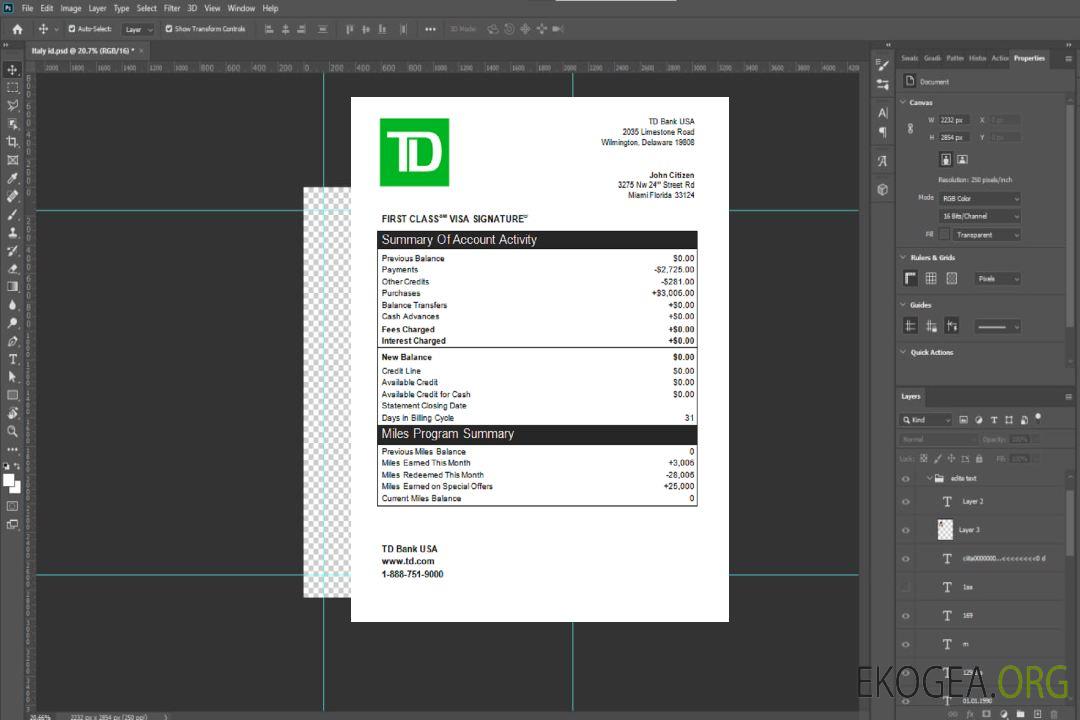Select the Gradient tool
The height and width of the screenshot is (720, 1080).
coord(12,287)
